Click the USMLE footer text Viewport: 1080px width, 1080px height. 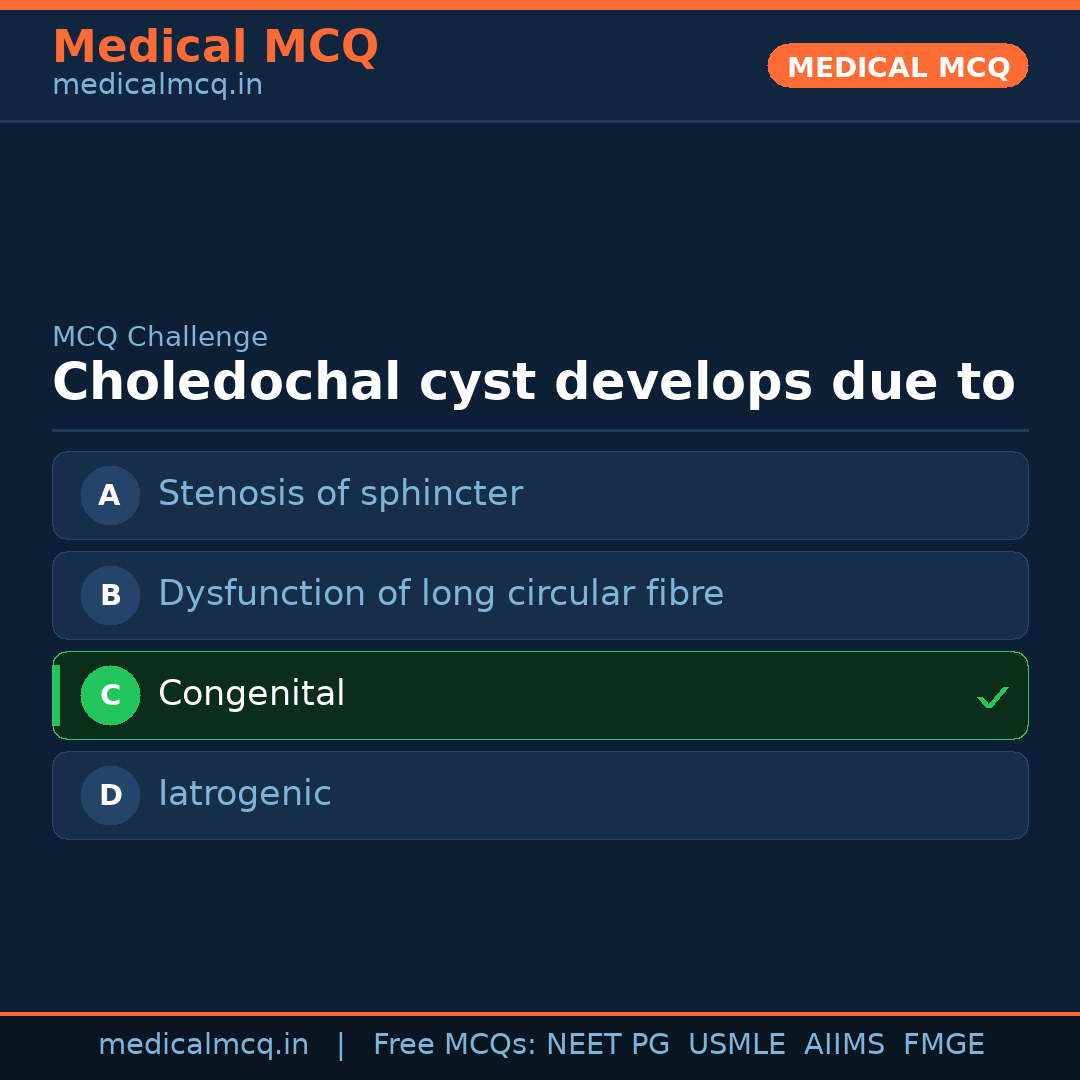click(736, 1045)
